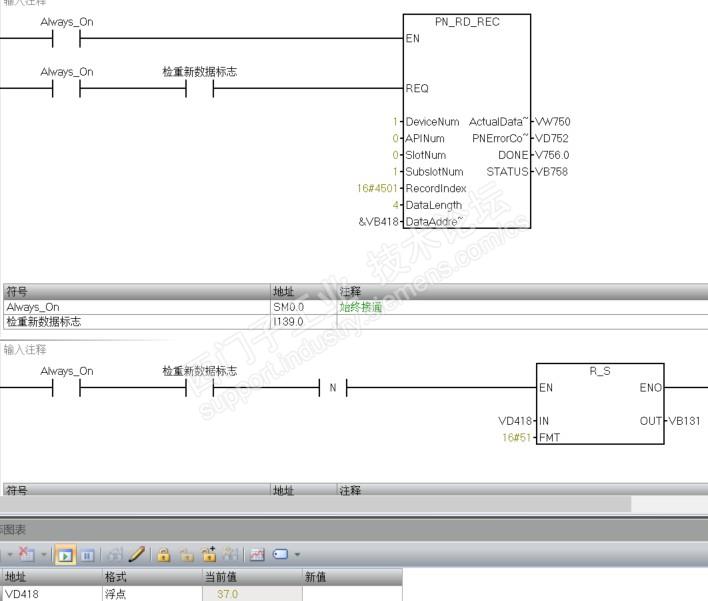Click symbol table header 注释 under first network
The width and height of the screenshot is (708, 601).
click(x=522, y=292)
